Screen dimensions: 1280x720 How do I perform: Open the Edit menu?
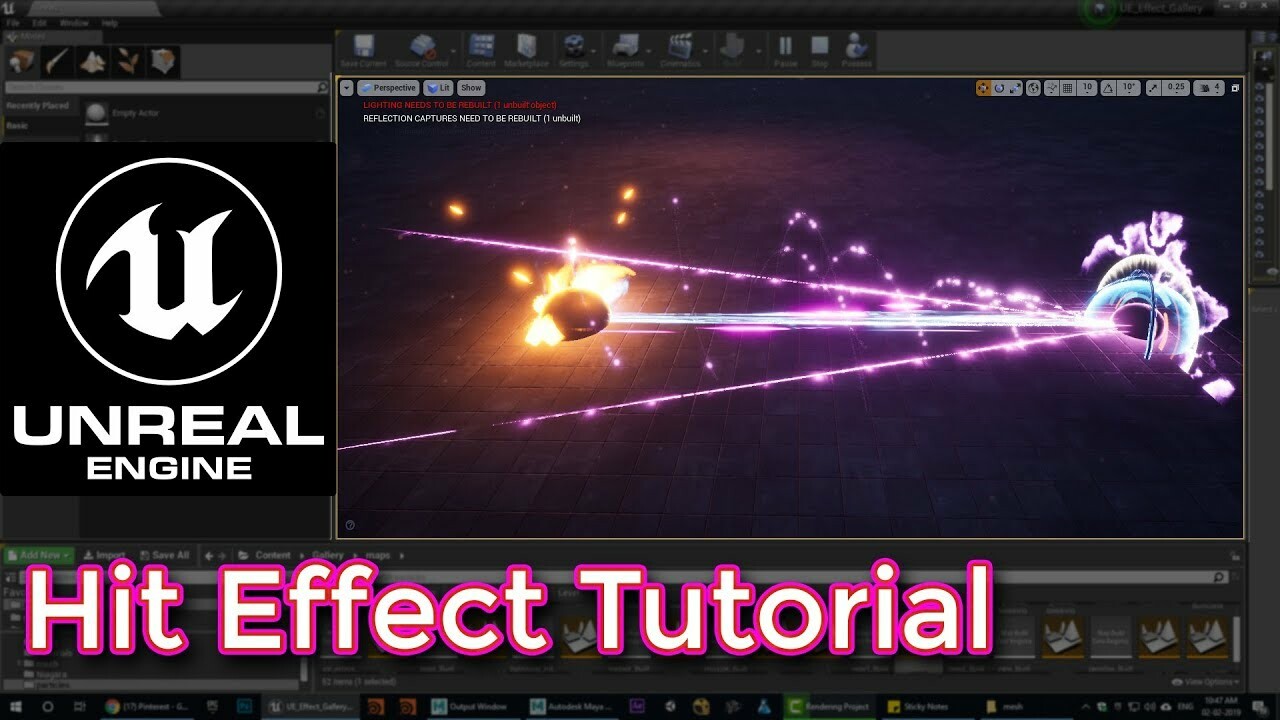tap(39, 22)
